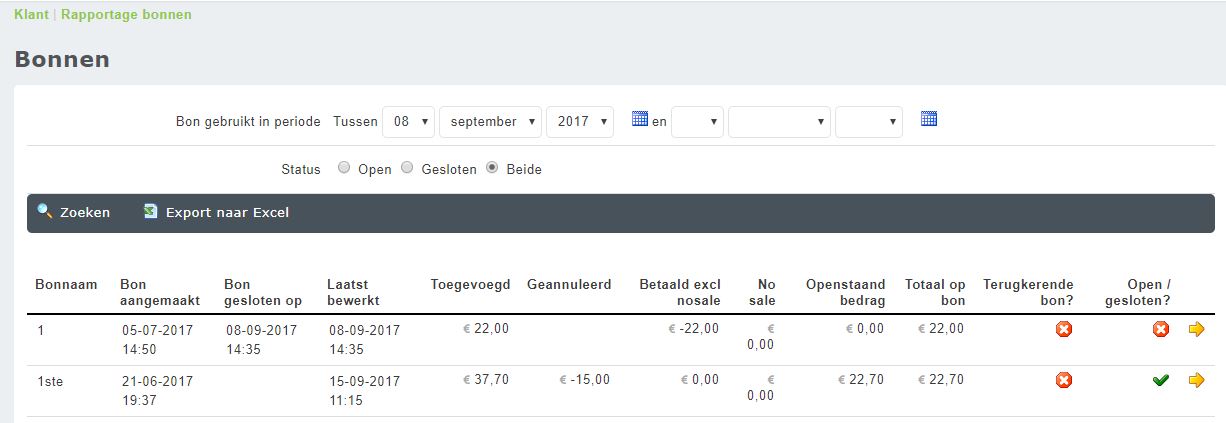1226x423 pixels.
Task: Open the end date calendar picker
Action: click(x=928, y=119)
